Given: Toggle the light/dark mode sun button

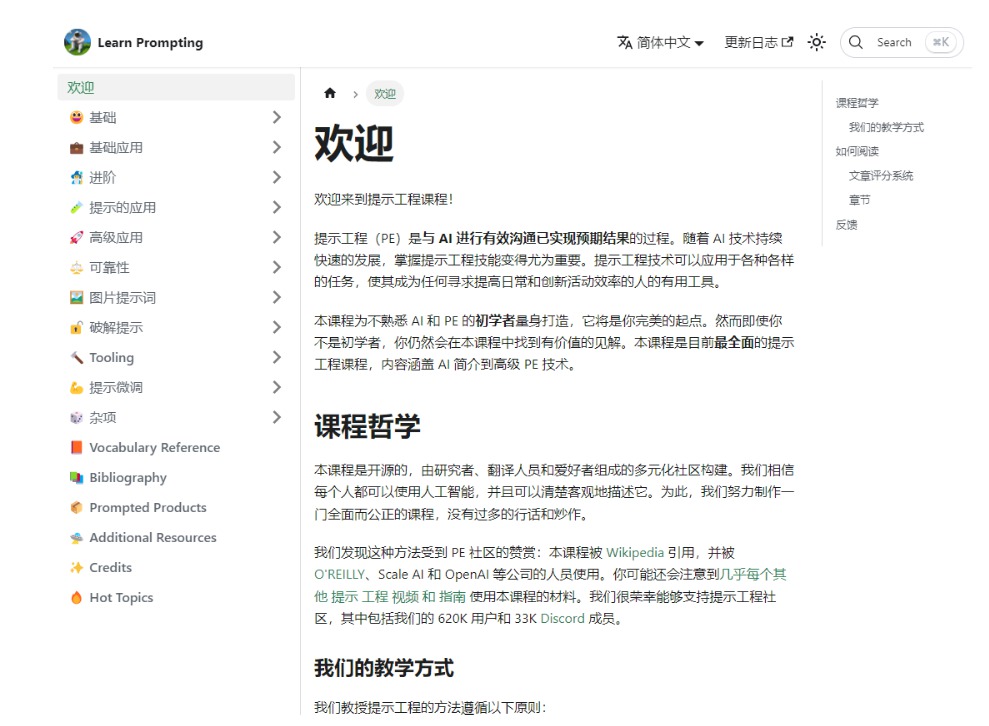Looking at the screenshot, I should (x=817, y=42).
